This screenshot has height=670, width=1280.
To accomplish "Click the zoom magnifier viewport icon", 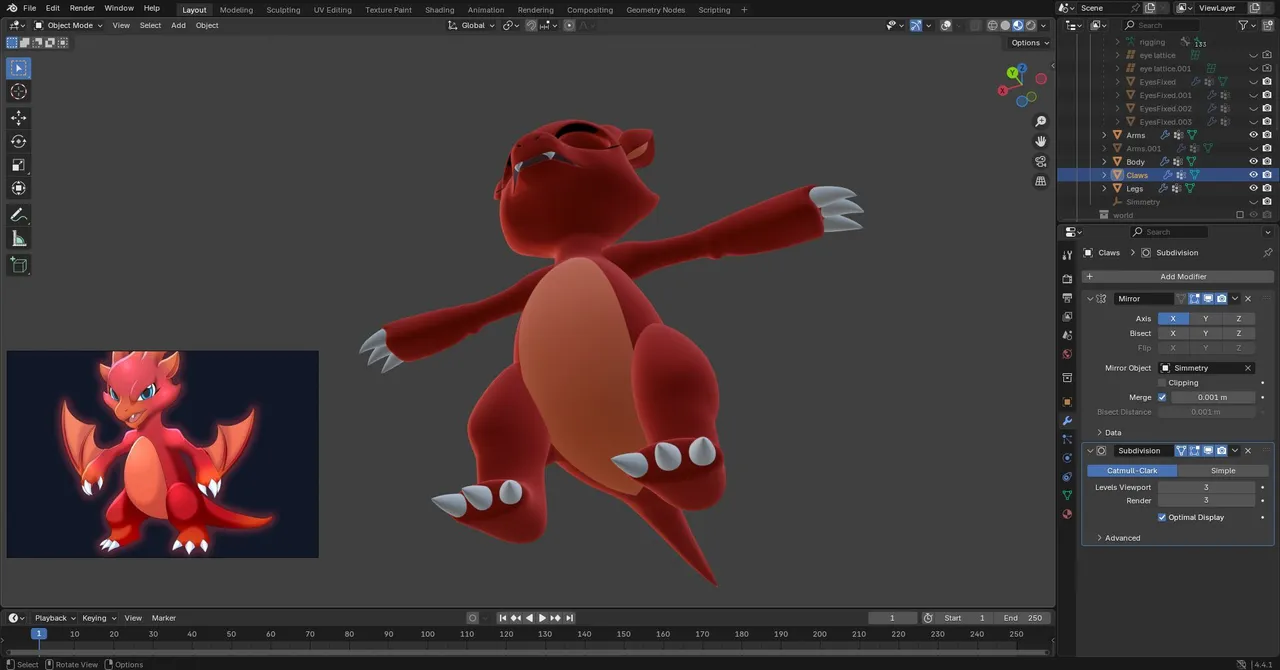I will coord(1041,122).
